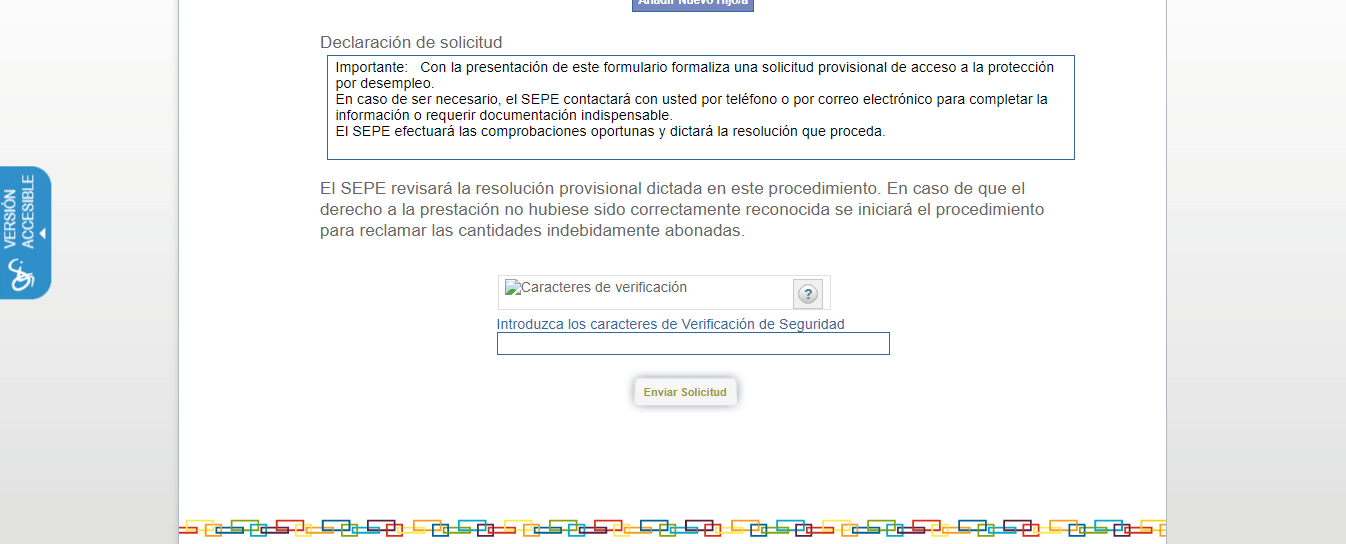Click the Añadir Nuevo Hijo/a button
Viewport: 1346px width, 544px height.
[x=692, y=4]
